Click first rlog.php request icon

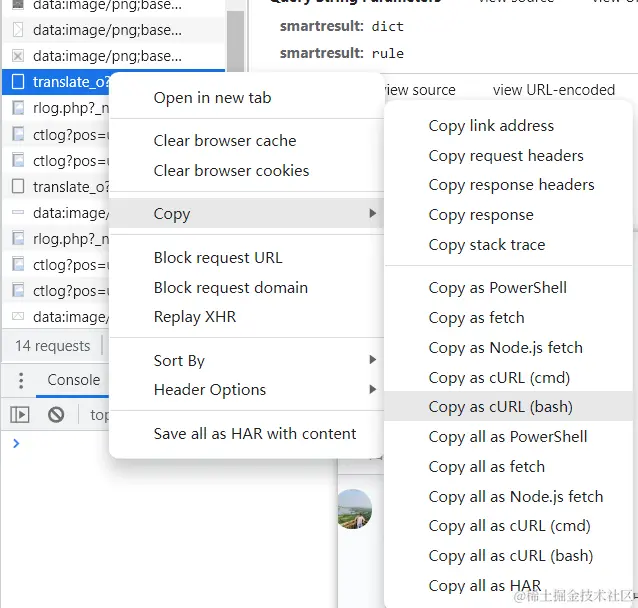pos(18,108)
